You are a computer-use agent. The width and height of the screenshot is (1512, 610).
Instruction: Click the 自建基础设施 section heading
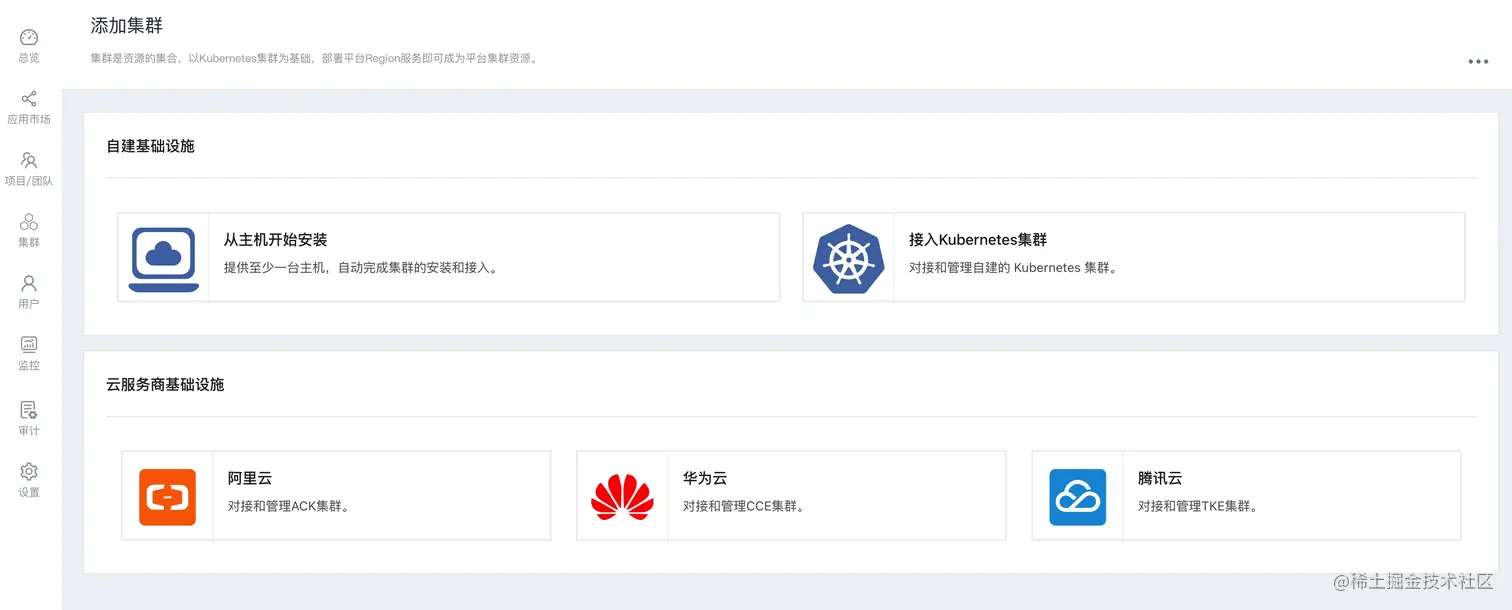click(x=150, y=146)
